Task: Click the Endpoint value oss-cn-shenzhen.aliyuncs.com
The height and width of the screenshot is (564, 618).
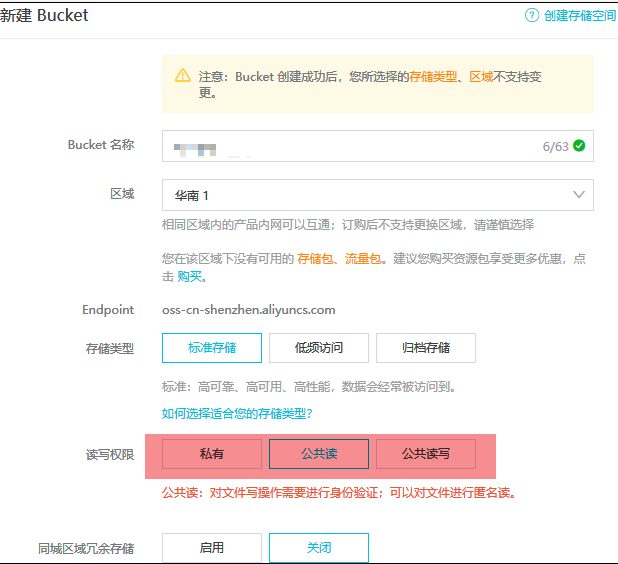Action: click(249, 310)
